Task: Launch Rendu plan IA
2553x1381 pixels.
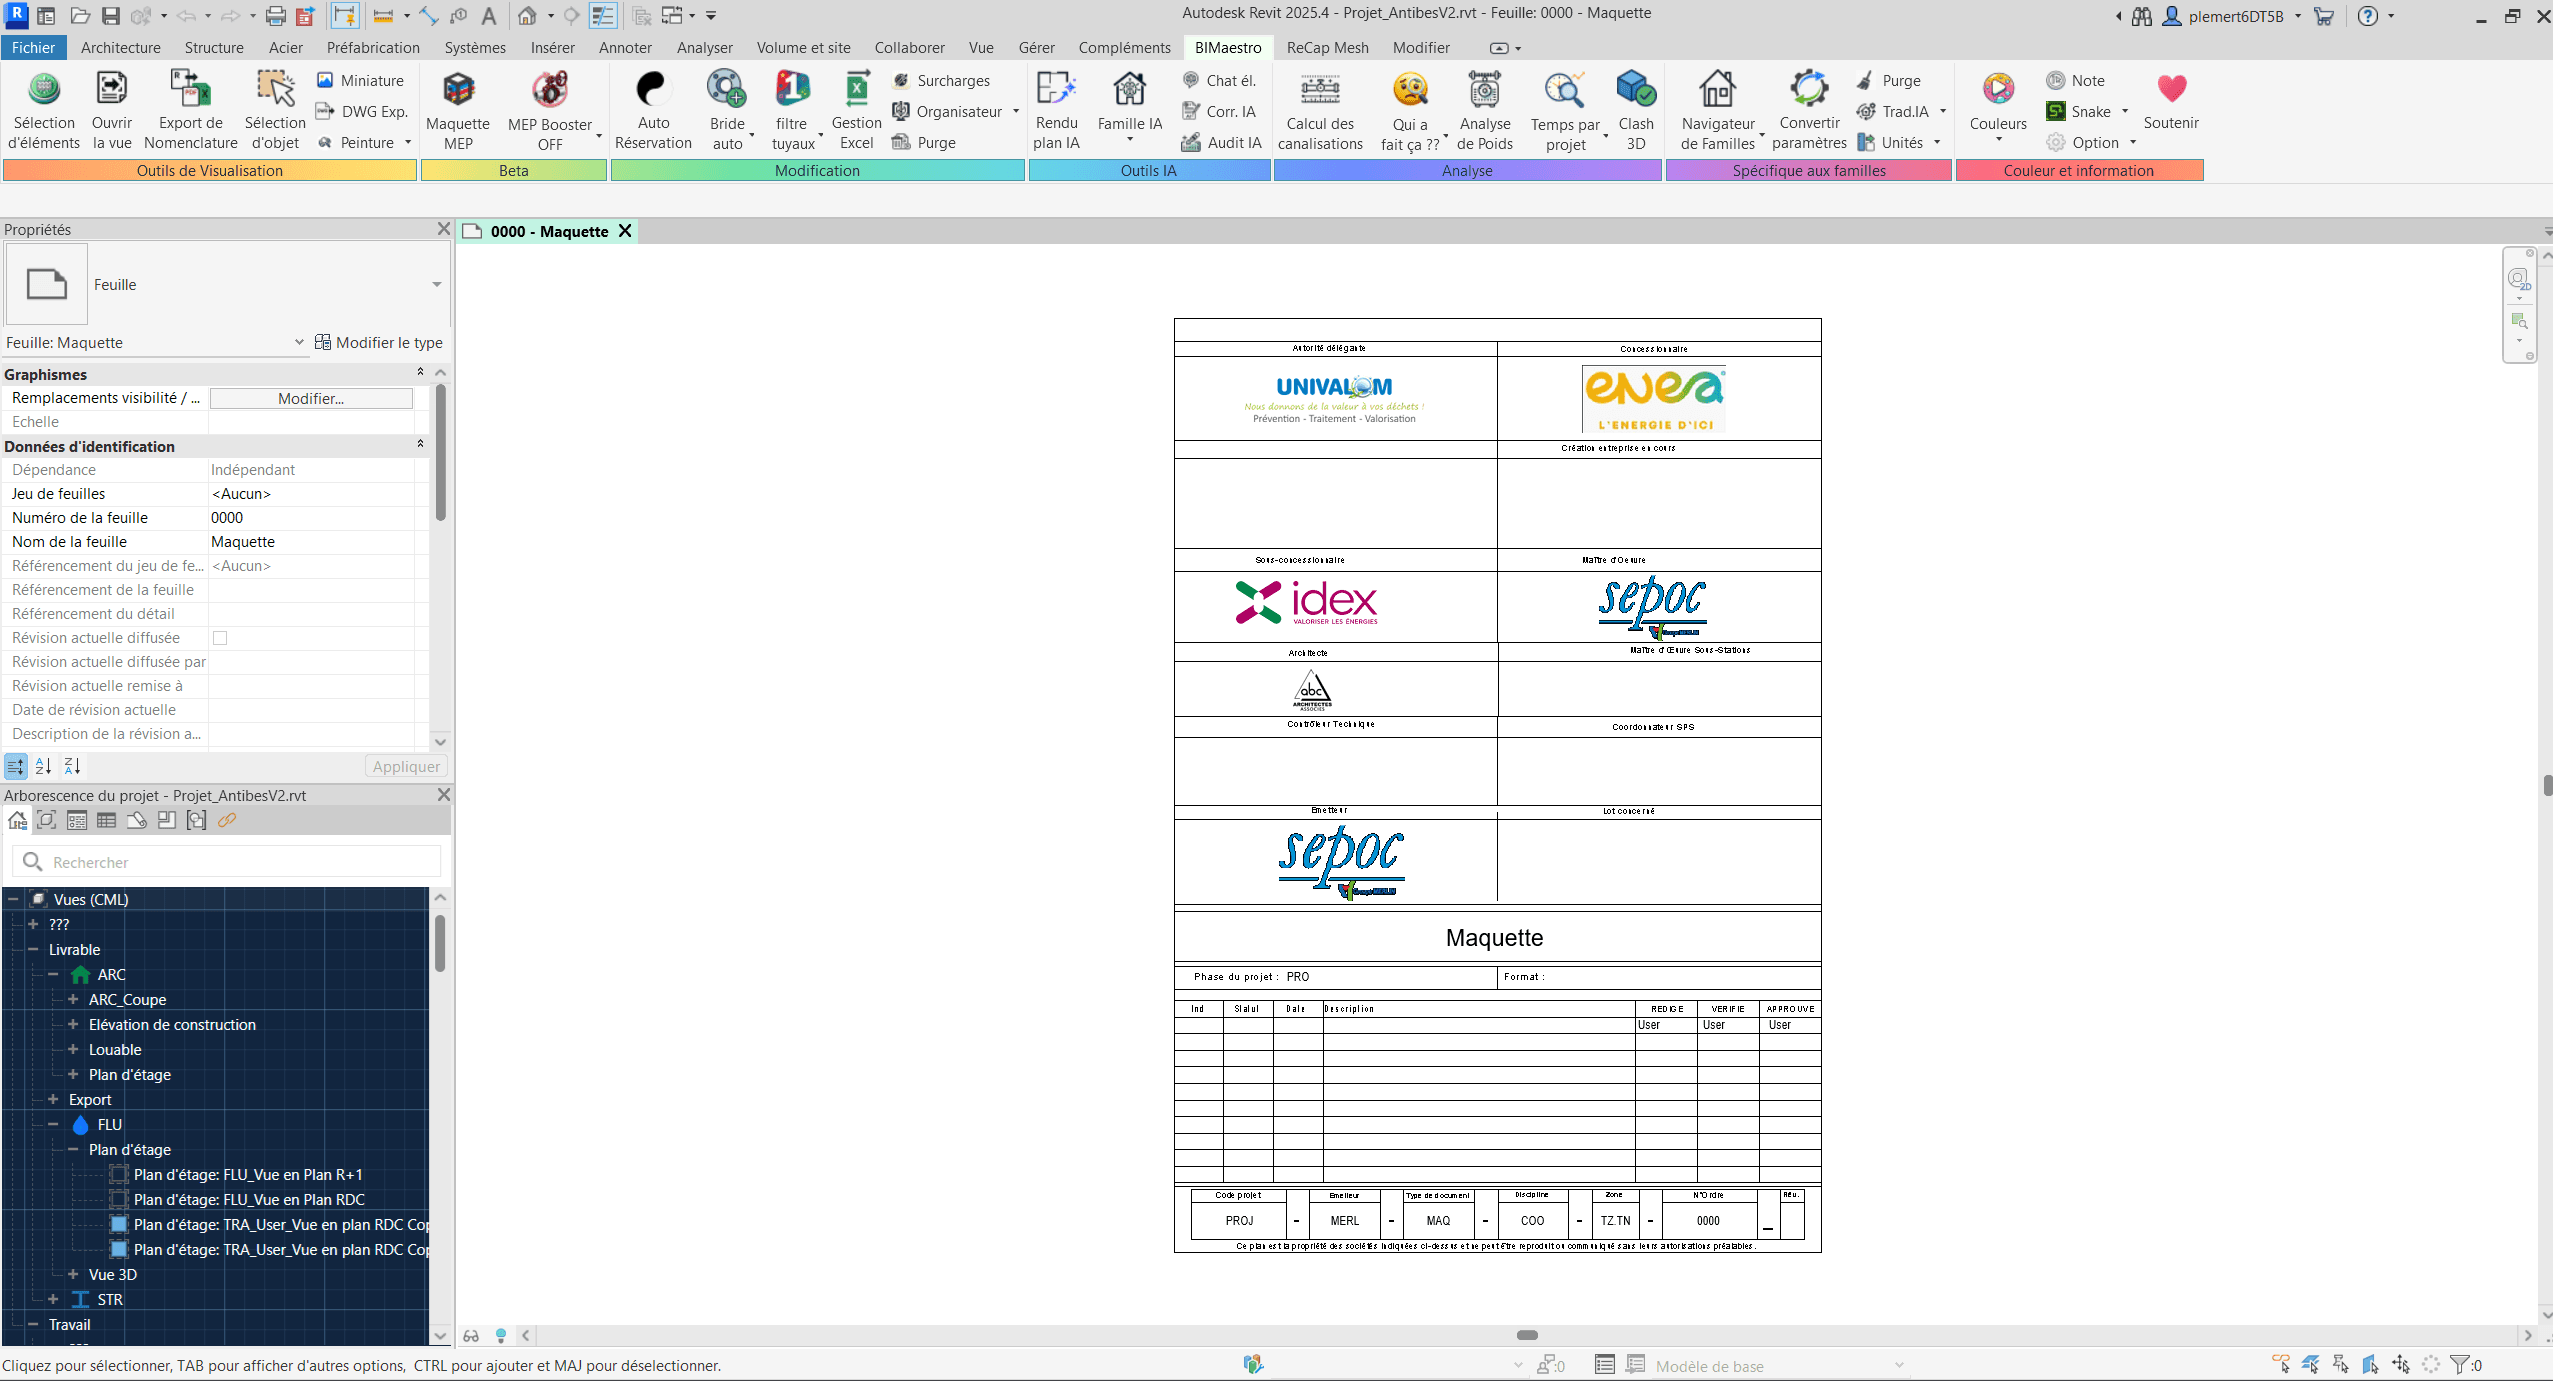Action: point(1056,110)
